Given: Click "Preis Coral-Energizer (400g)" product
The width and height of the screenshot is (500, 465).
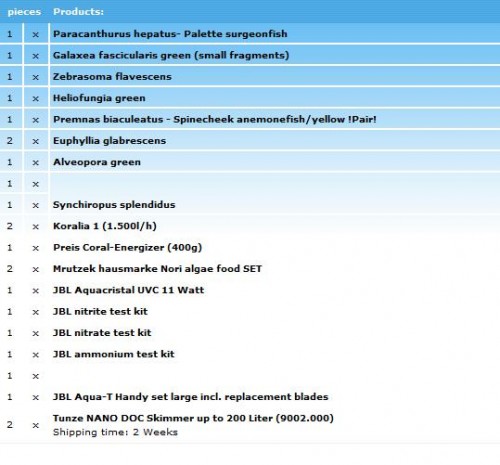Looking at the screenshot, I should 127,247.
